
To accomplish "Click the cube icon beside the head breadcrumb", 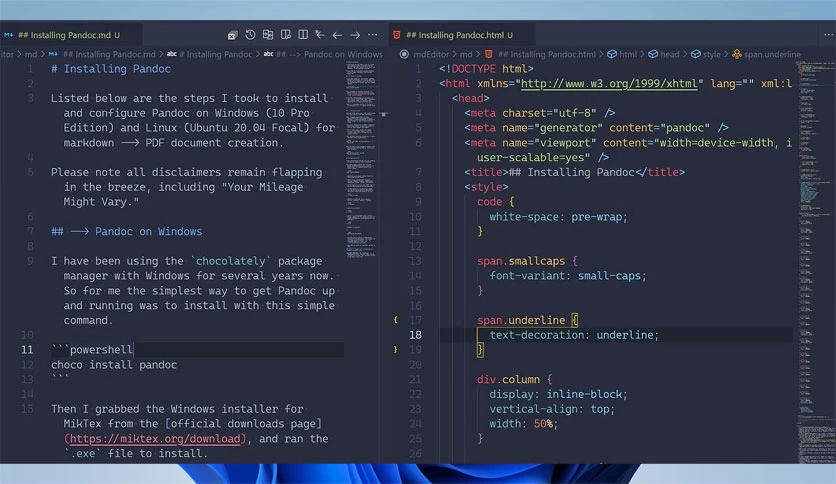I will point(653,54).
